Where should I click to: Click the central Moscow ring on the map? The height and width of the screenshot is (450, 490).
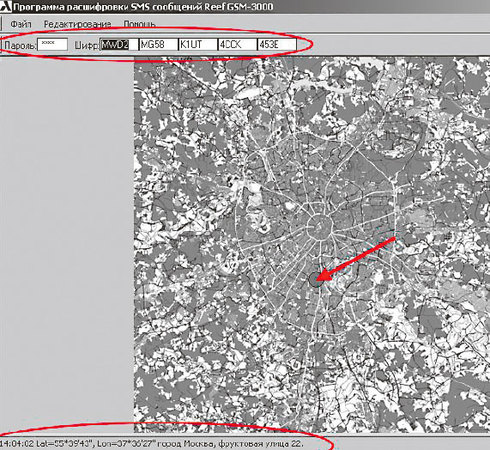[319, 227]
